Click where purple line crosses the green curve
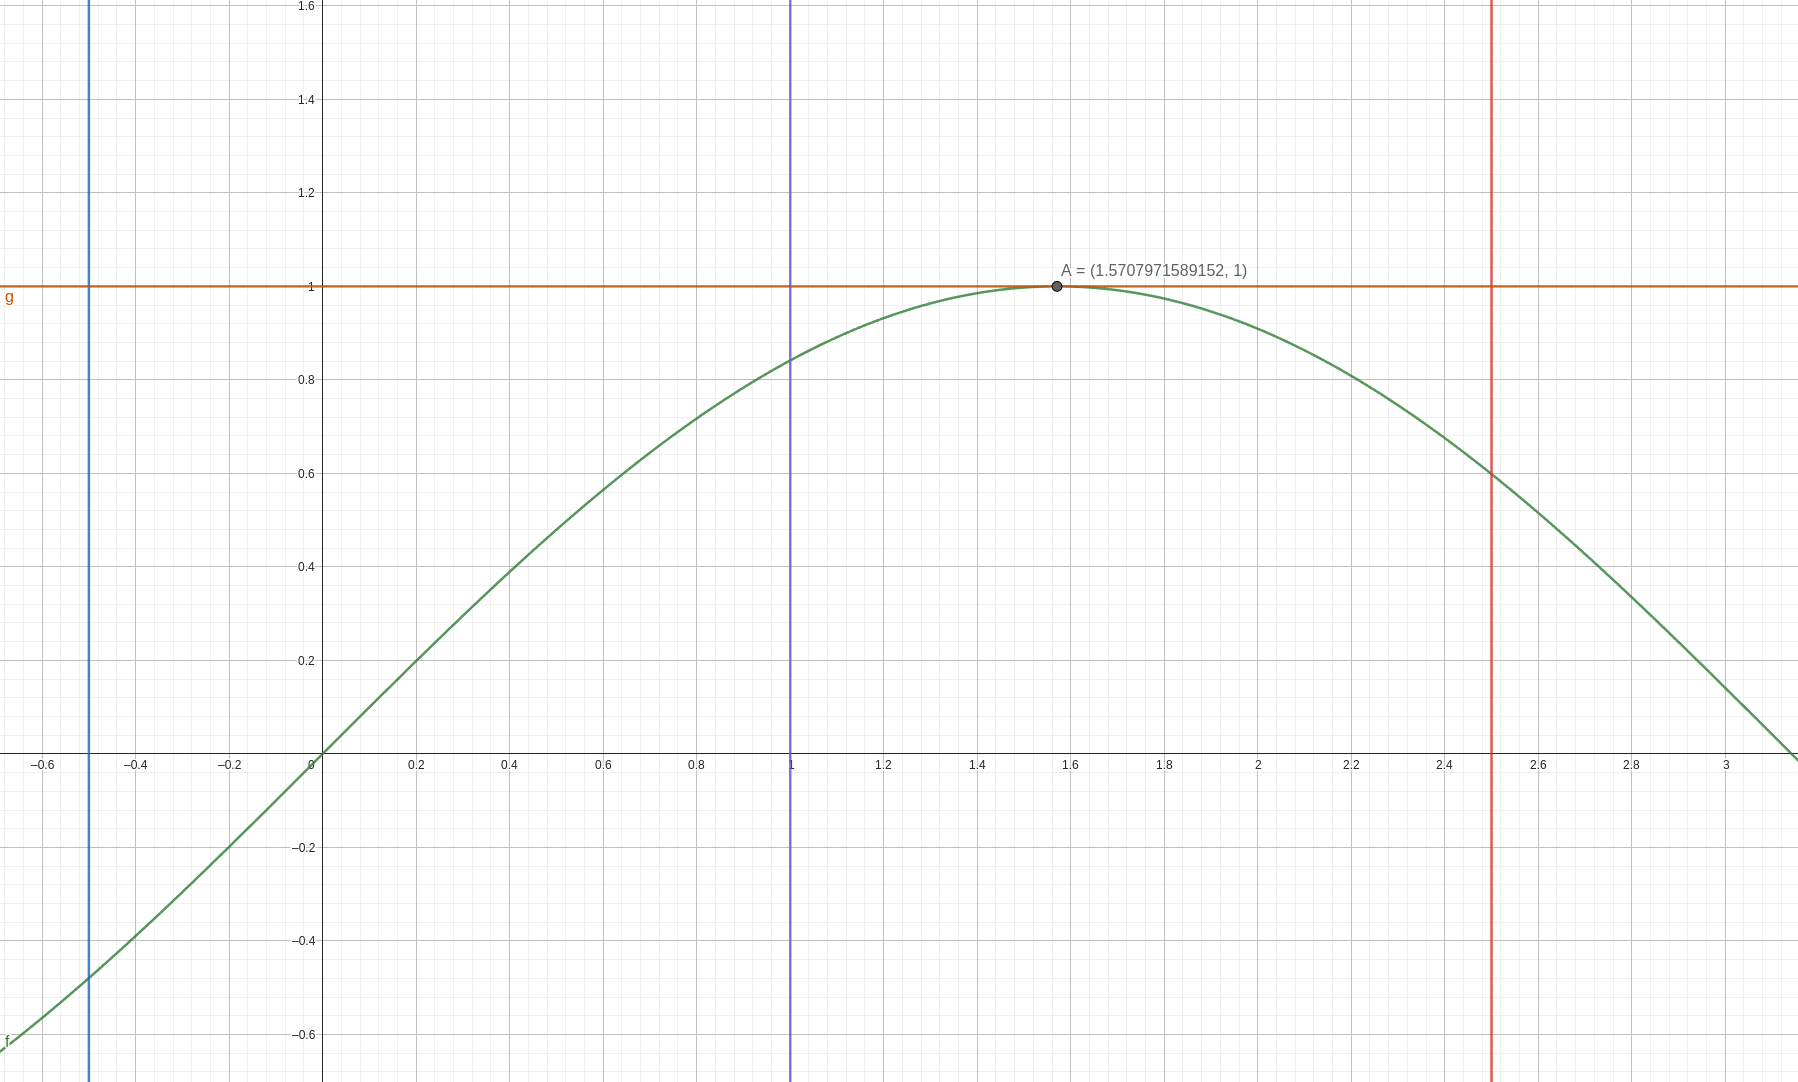 click(x=790, y=360)
